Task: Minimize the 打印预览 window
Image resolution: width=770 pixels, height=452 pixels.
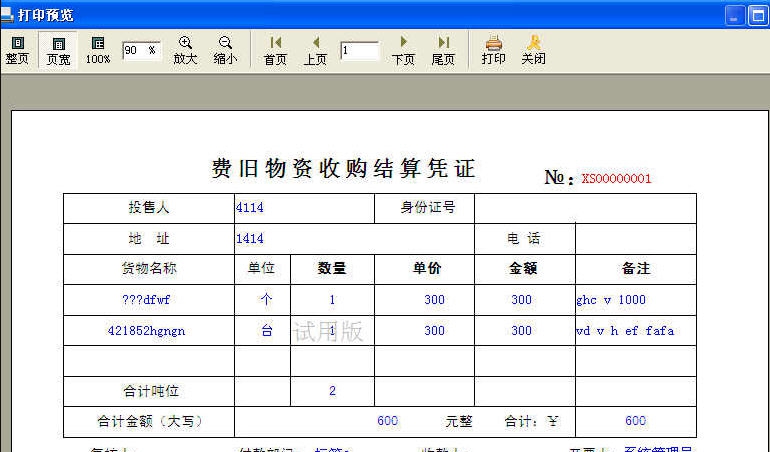Action: point(735,15)
